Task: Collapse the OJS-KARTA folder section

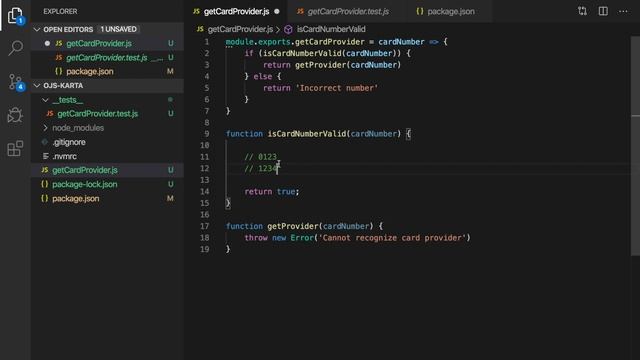Action: (x=37, y=85)
